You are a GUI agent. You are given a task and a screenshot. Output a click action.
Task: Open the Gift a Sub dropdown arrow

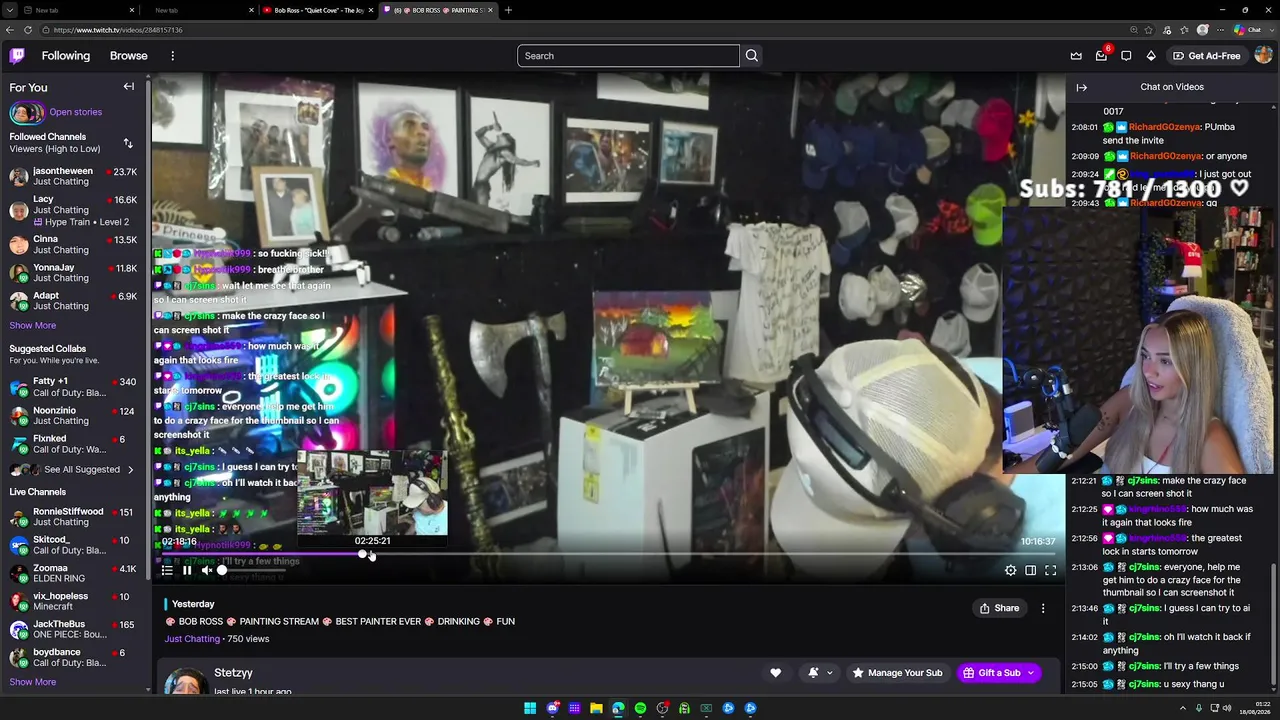1030,673
